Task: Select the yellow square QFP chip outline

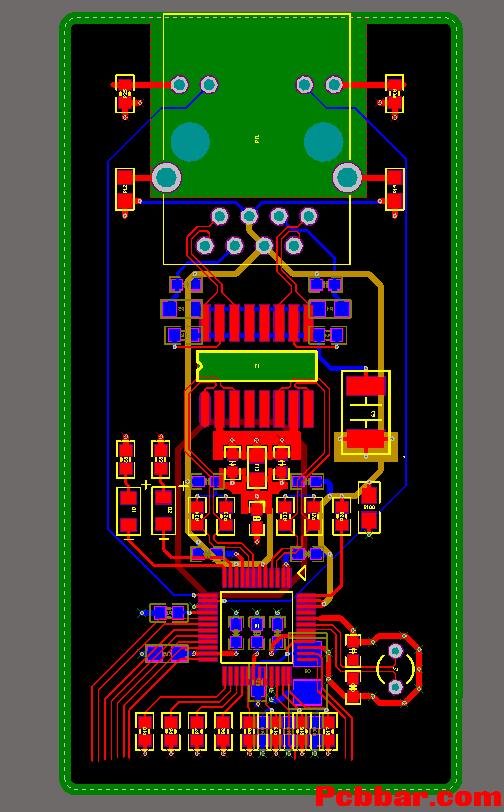Action: pyautogui.click(x=256, y=627)
